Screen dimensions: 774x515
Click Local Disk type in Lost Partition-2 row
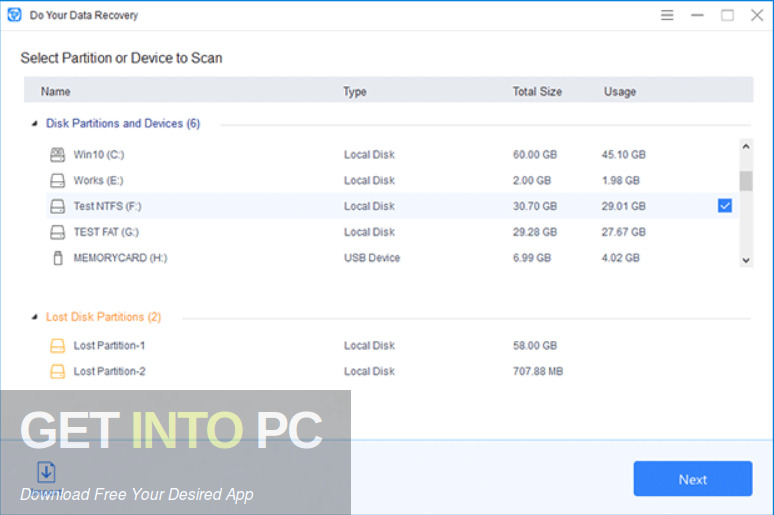[369, 371]
